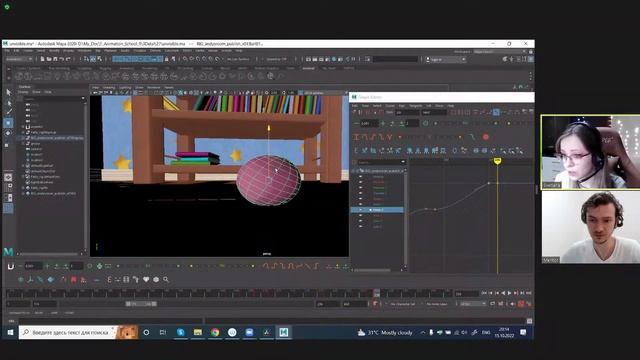Open the No Live Surface field
This screenshot has height=360, width=640.
(x=238, y=59)
